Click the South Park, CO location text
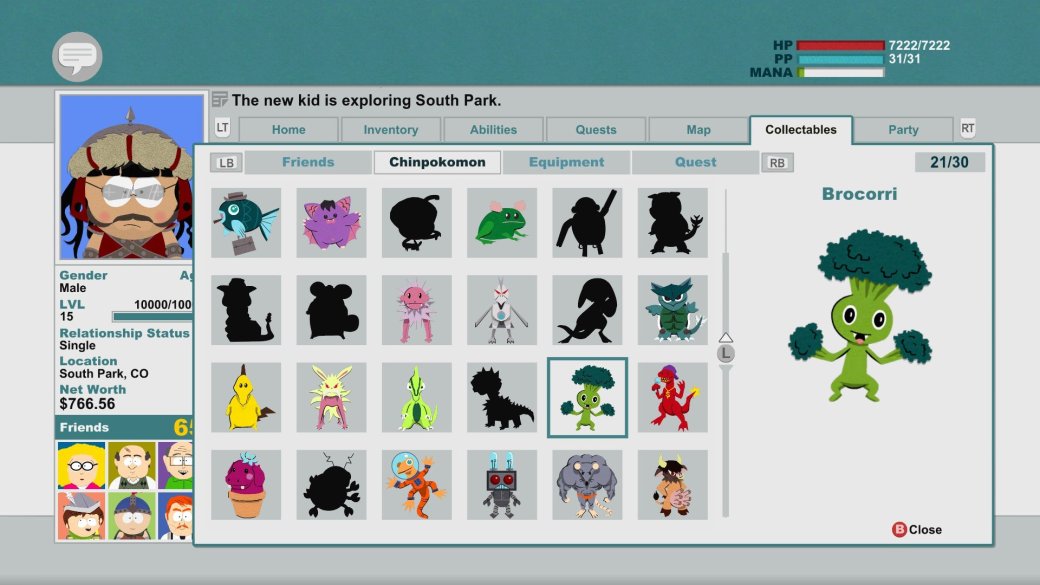The height and width of the screenshot is (585, 1040). (103, 373)
